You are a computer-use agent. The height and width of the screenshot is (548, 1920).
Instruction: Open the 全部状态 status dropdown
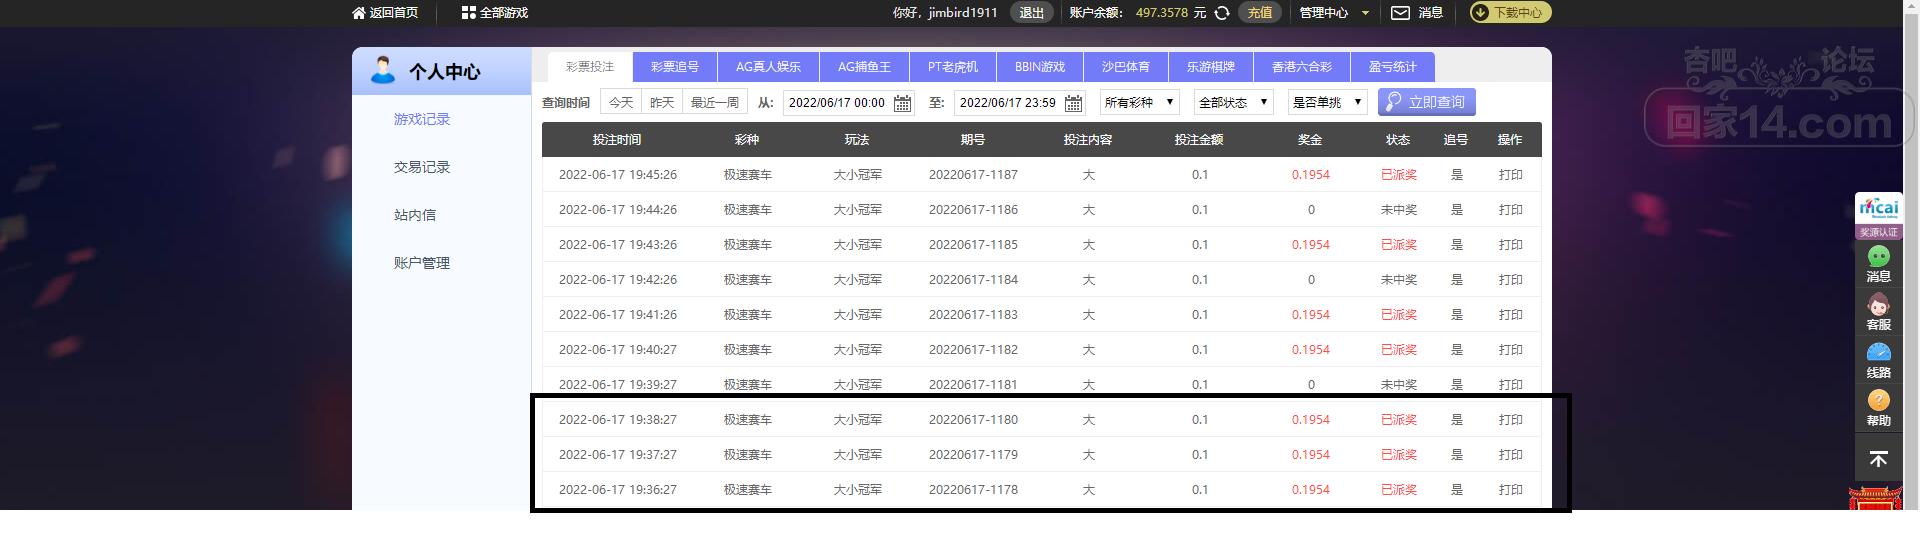1233,102
